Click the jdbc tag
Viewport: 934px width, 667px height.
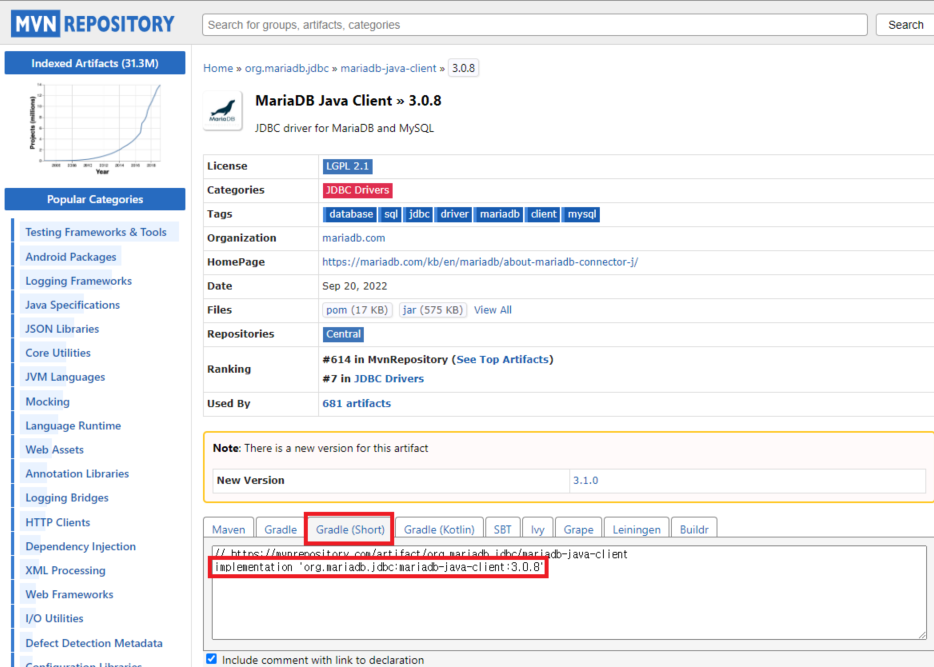click(419, 214)
